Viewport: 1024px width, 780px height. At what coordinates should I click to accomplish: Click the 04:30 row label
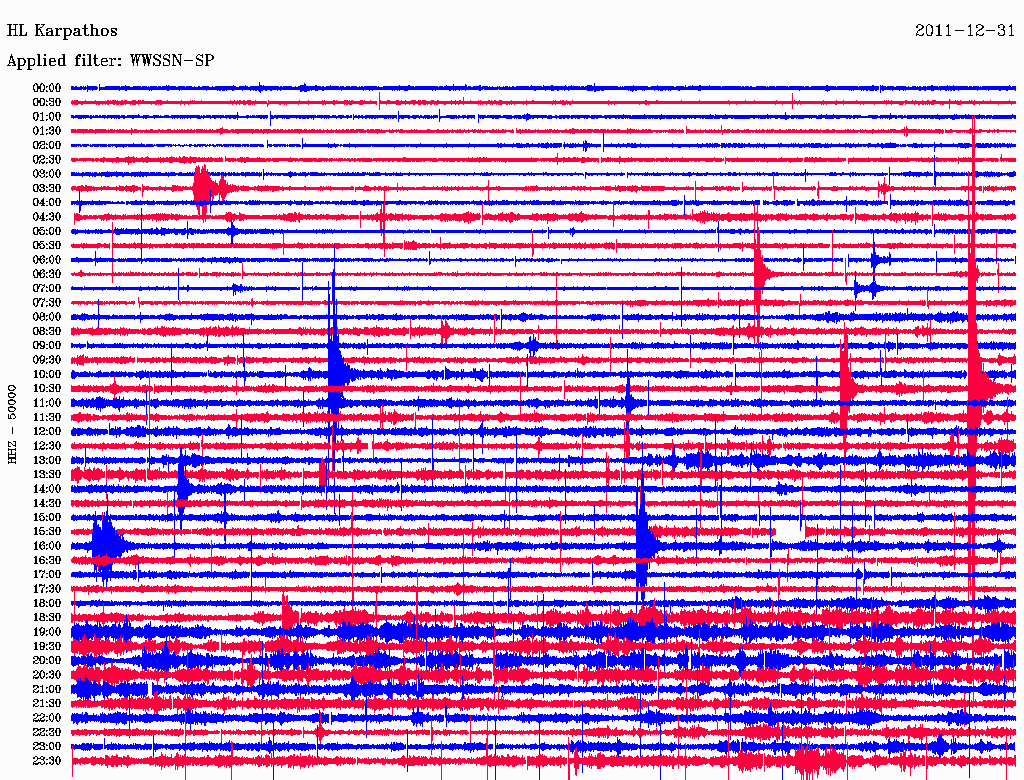click(46, 217)
